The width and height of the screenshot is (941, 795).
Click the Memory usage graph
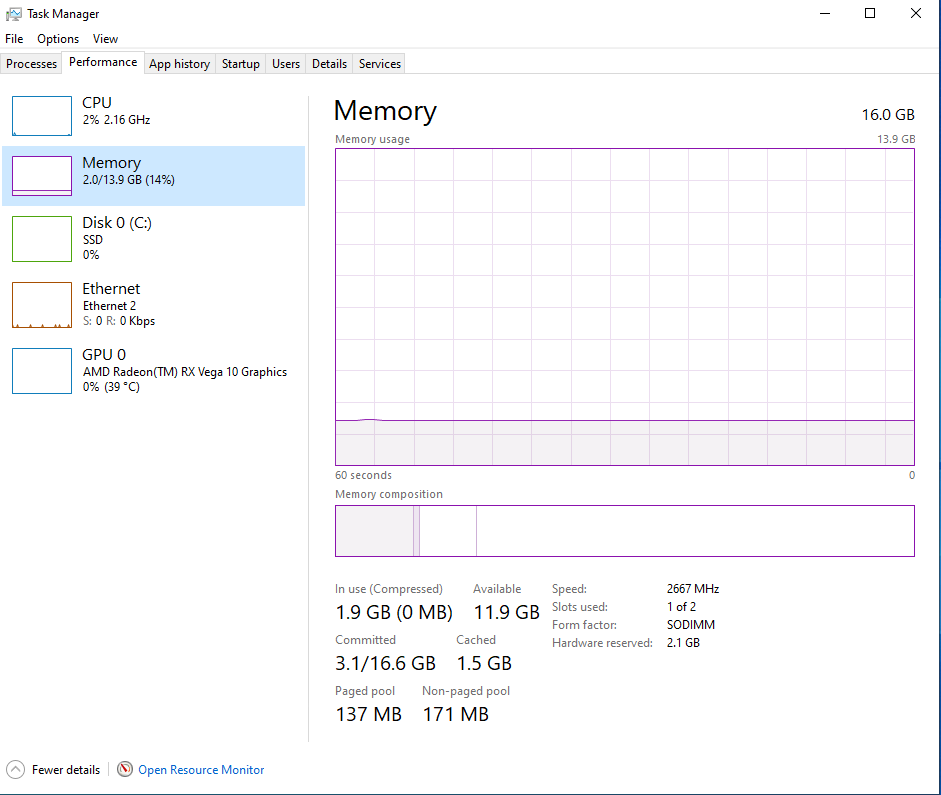(625, 307)
